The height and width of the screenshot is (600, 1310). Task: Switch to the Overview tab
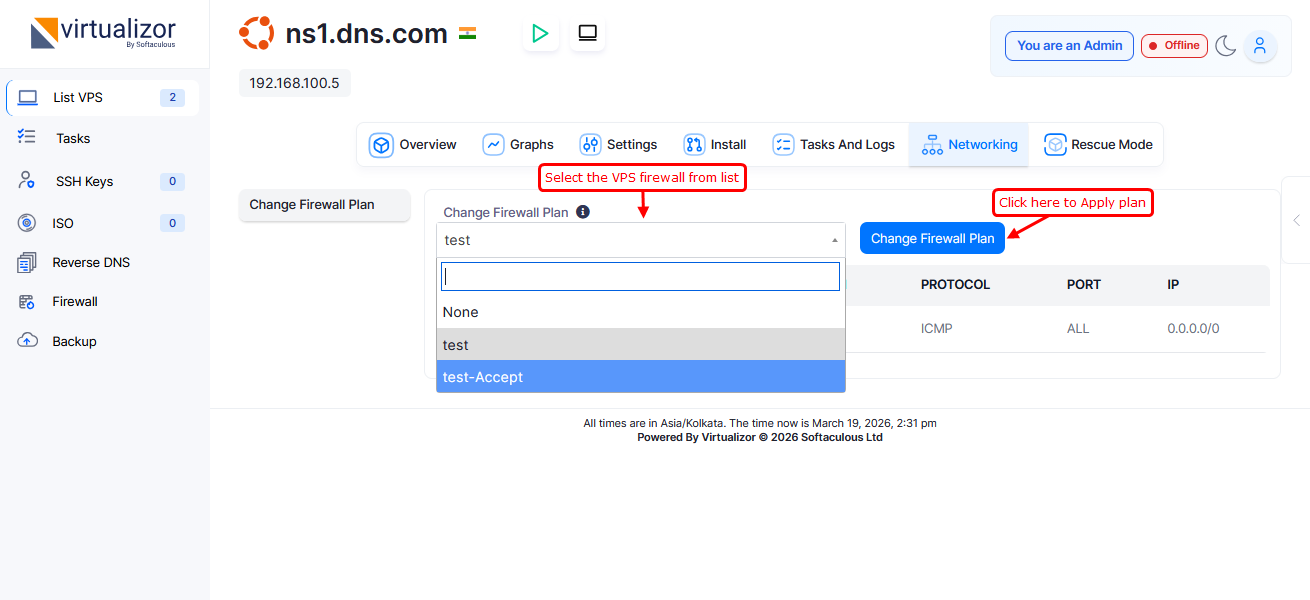(x=413, y=145)
